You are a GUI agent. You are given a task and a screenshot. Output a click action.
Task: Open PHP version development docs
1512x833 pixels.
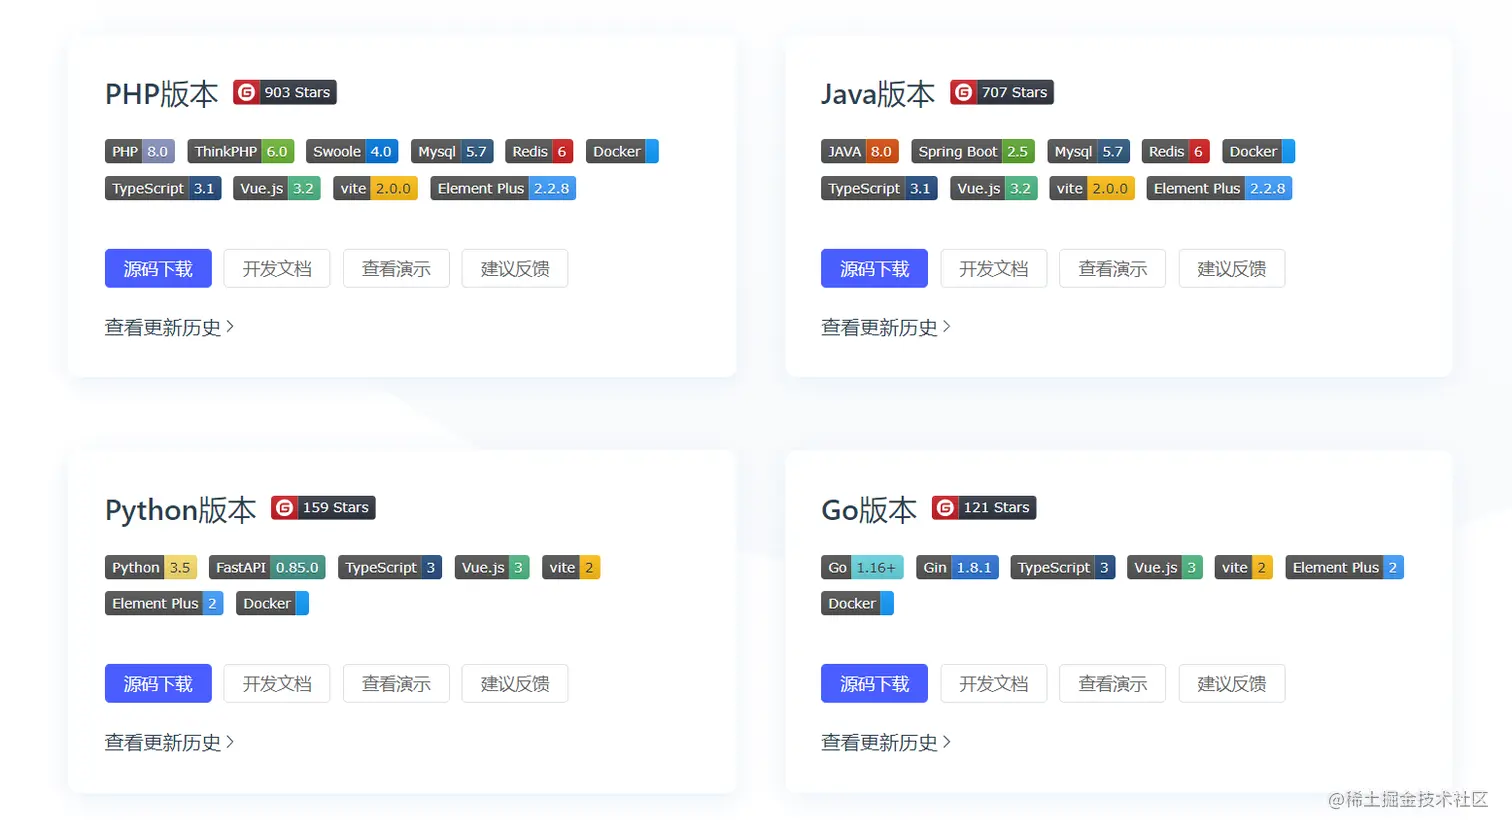[277, 268]
